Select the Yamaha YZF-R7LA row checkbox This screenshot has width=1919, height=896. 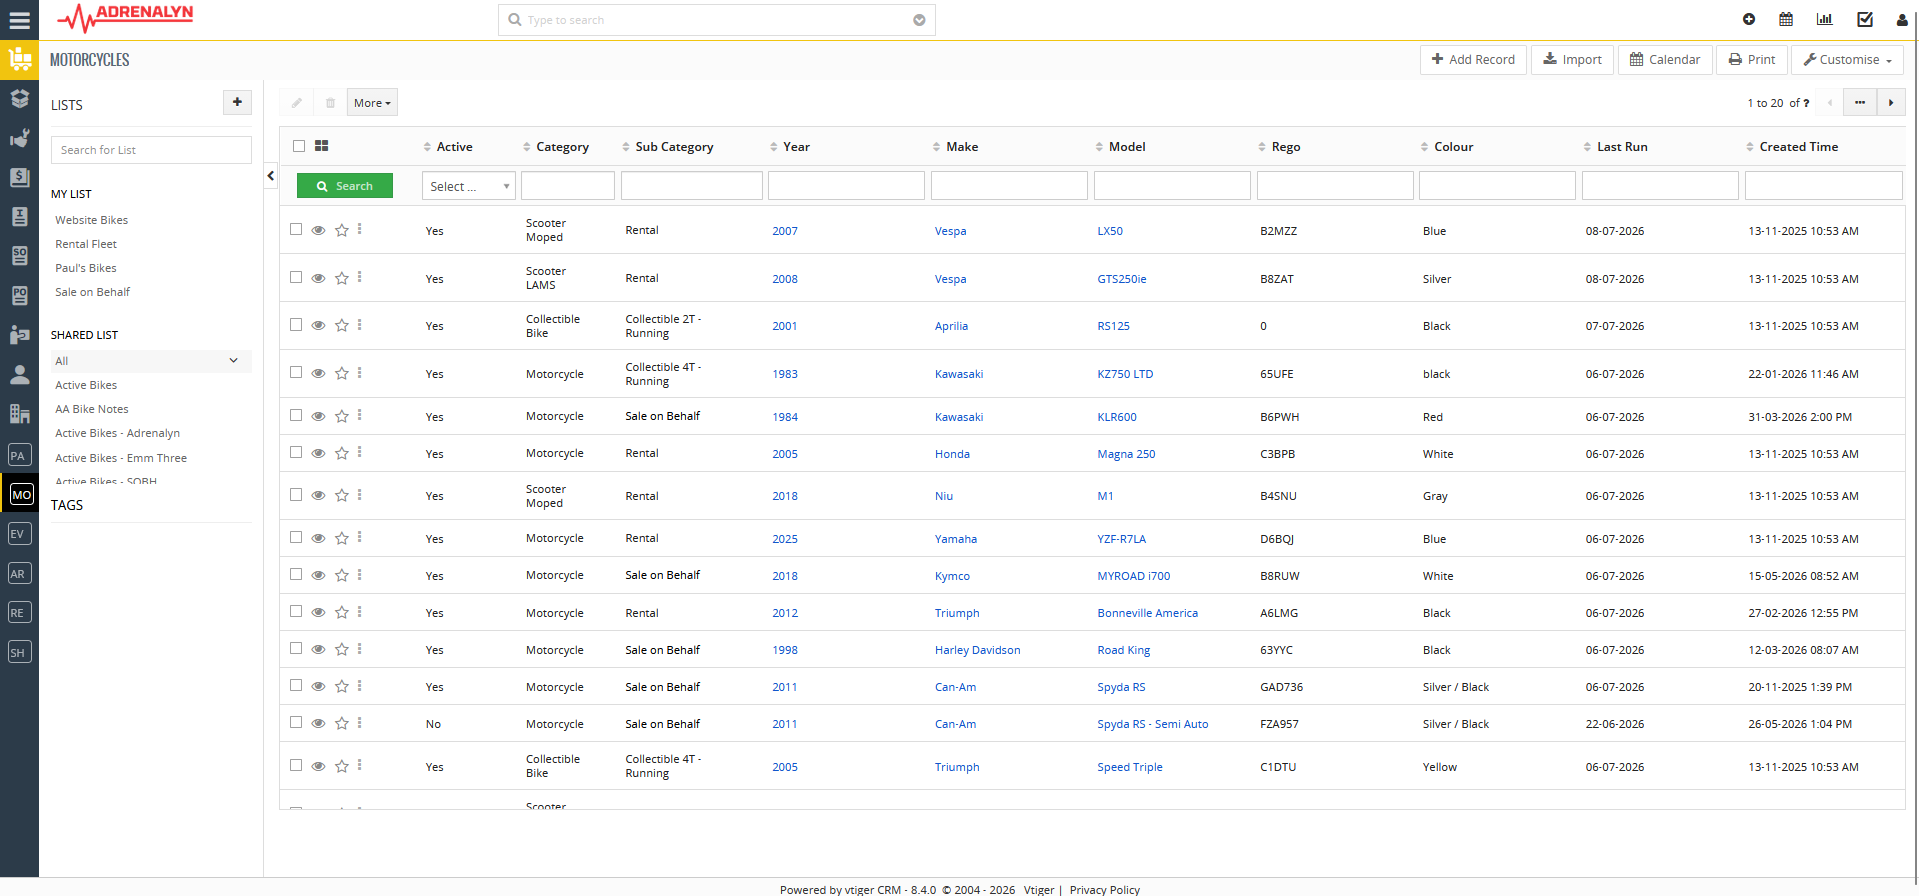tap(296, 537)
